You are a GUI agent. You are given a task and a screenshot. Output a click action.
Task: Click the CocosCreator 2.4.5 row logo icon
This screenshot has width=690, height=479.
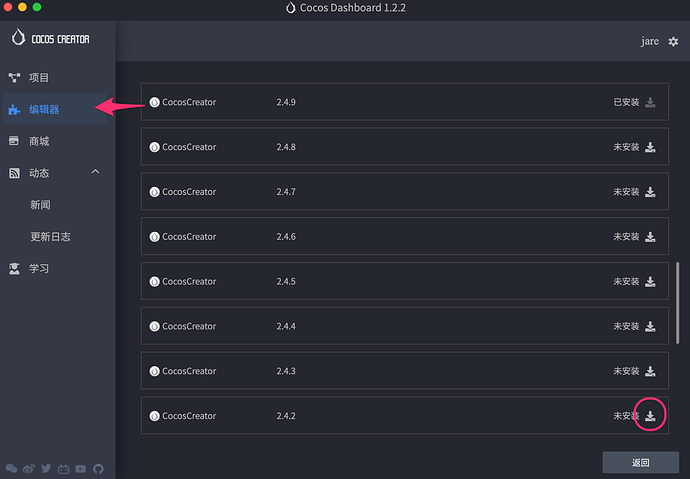[154, 282]
